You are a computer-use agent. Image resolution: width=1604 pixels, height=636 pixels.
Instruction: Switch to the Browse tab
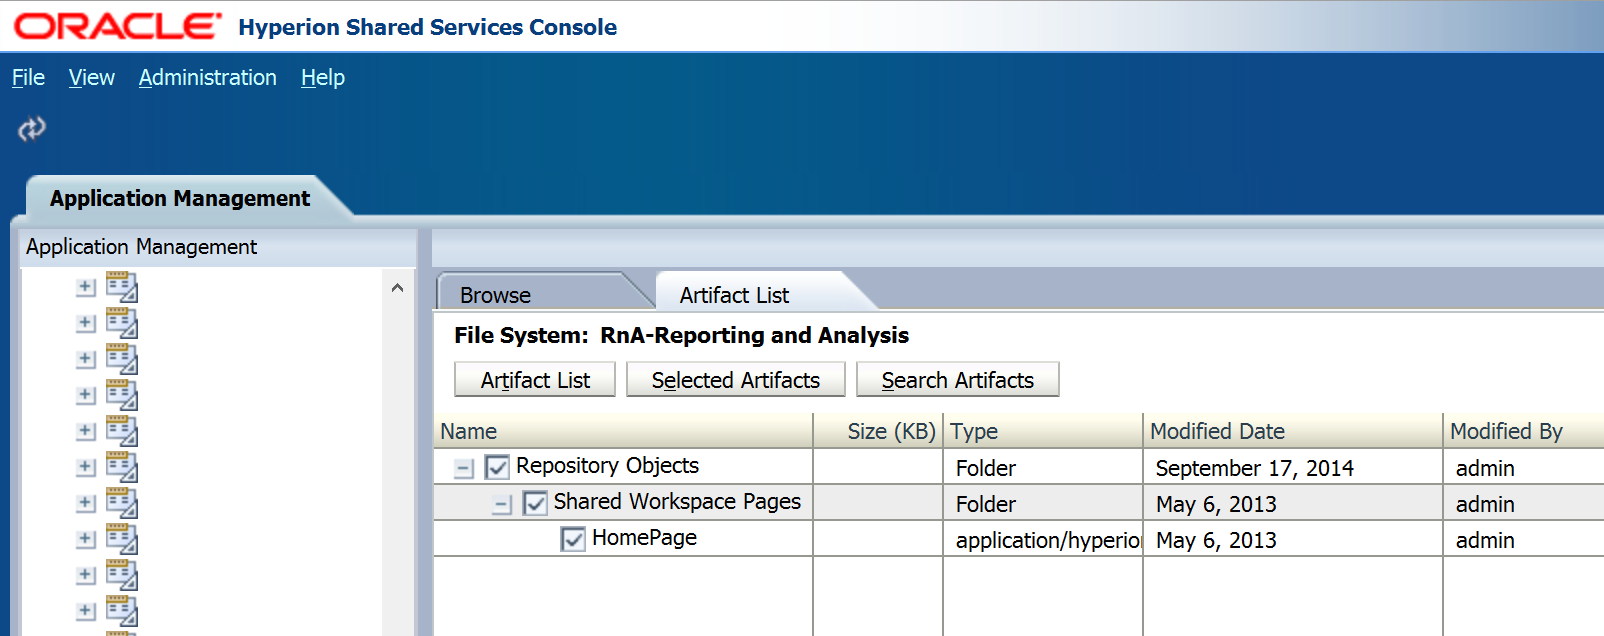496,295
